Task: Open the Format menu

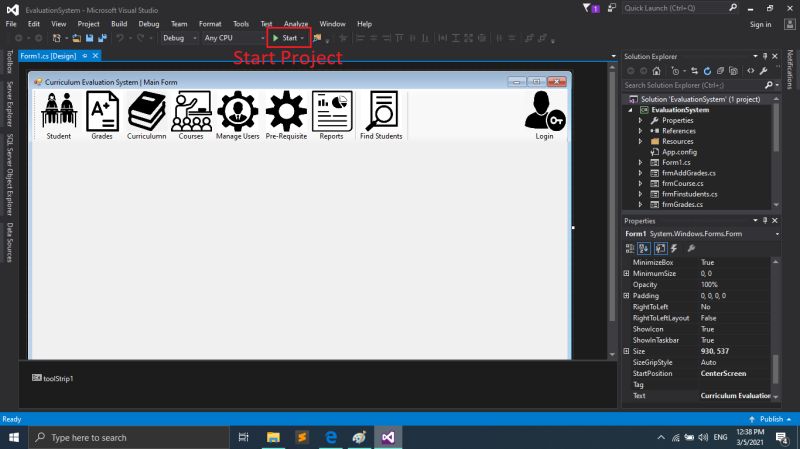Action: (x=210, y=23)
